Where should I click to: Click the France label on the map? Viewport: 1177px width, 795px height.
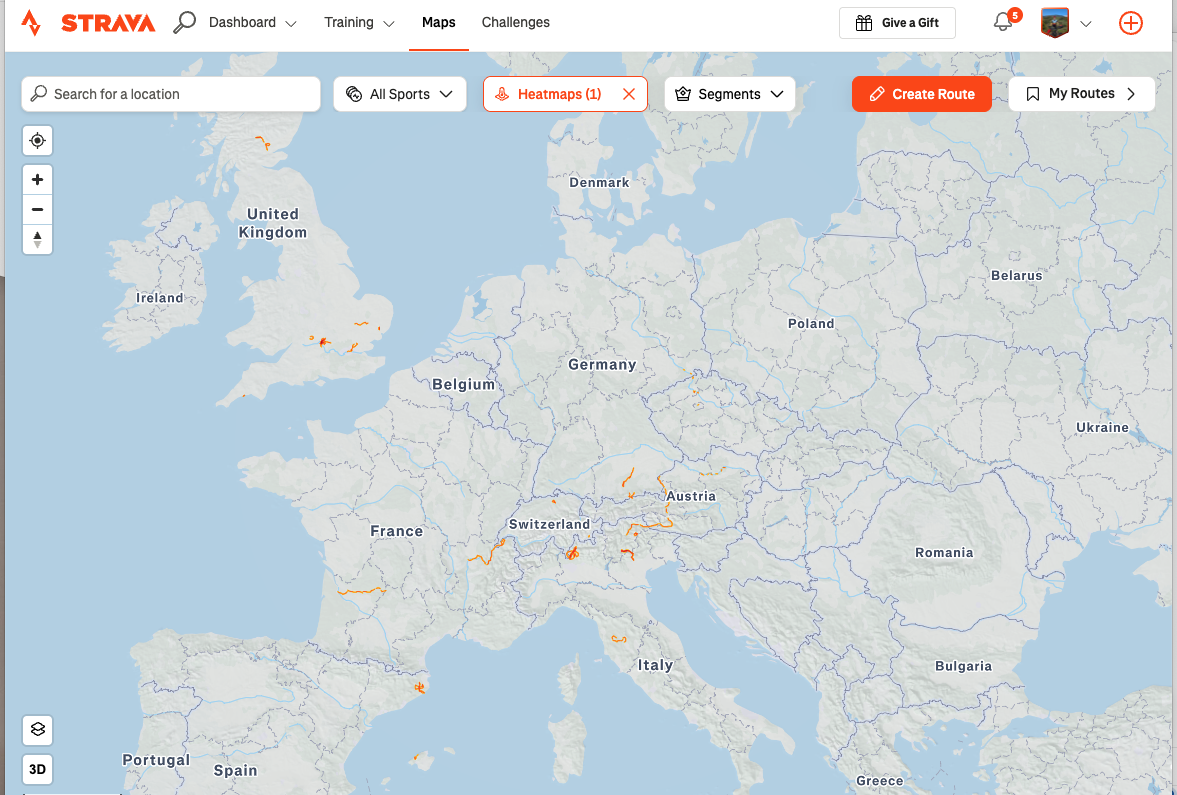click(x=396, y=532)
